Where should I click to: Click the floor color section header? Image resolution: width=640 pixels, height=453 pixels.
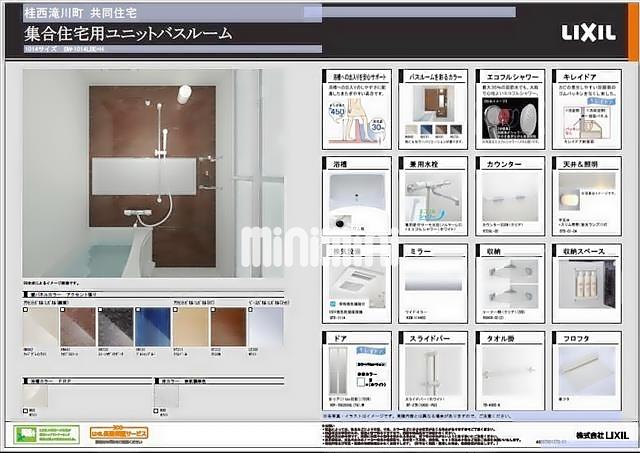(219, 381)
